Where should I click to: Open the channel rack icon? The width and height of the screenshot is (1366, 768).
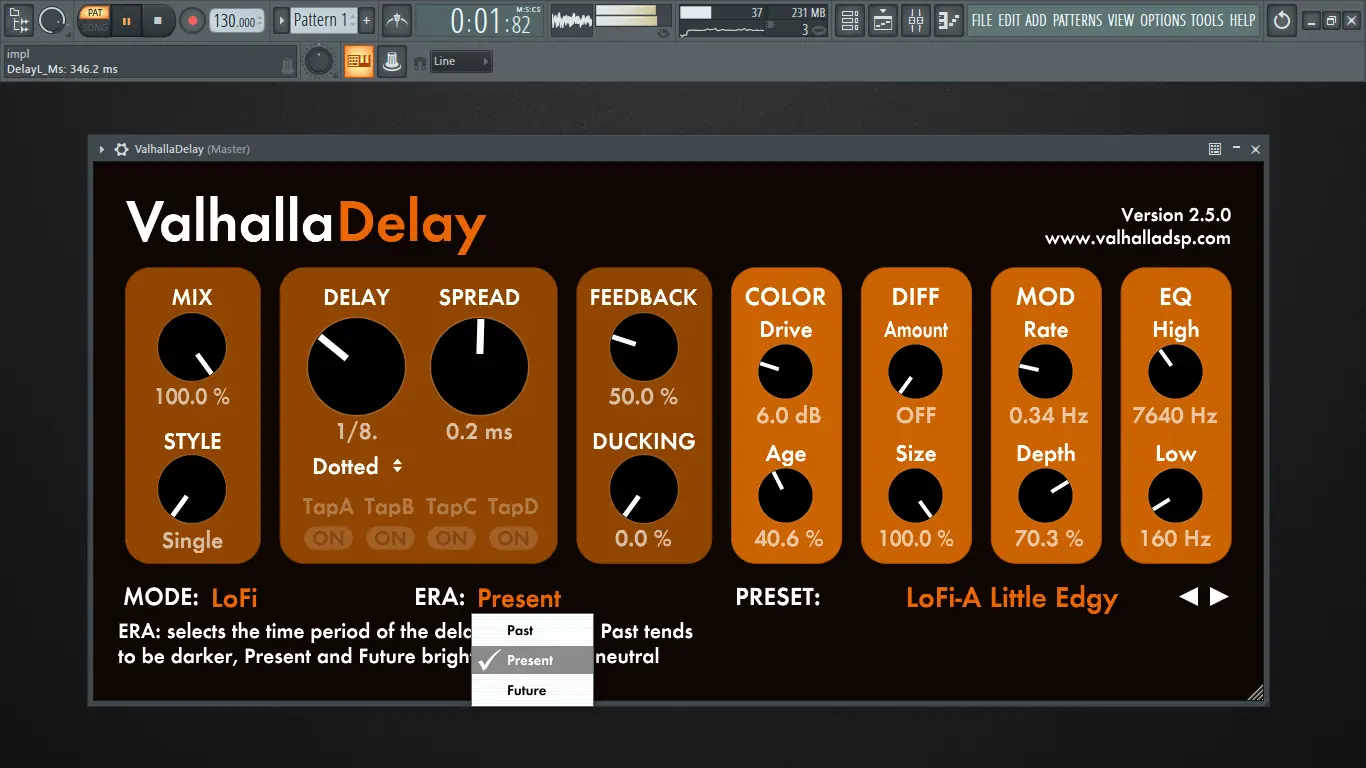[x=850, y=20]
